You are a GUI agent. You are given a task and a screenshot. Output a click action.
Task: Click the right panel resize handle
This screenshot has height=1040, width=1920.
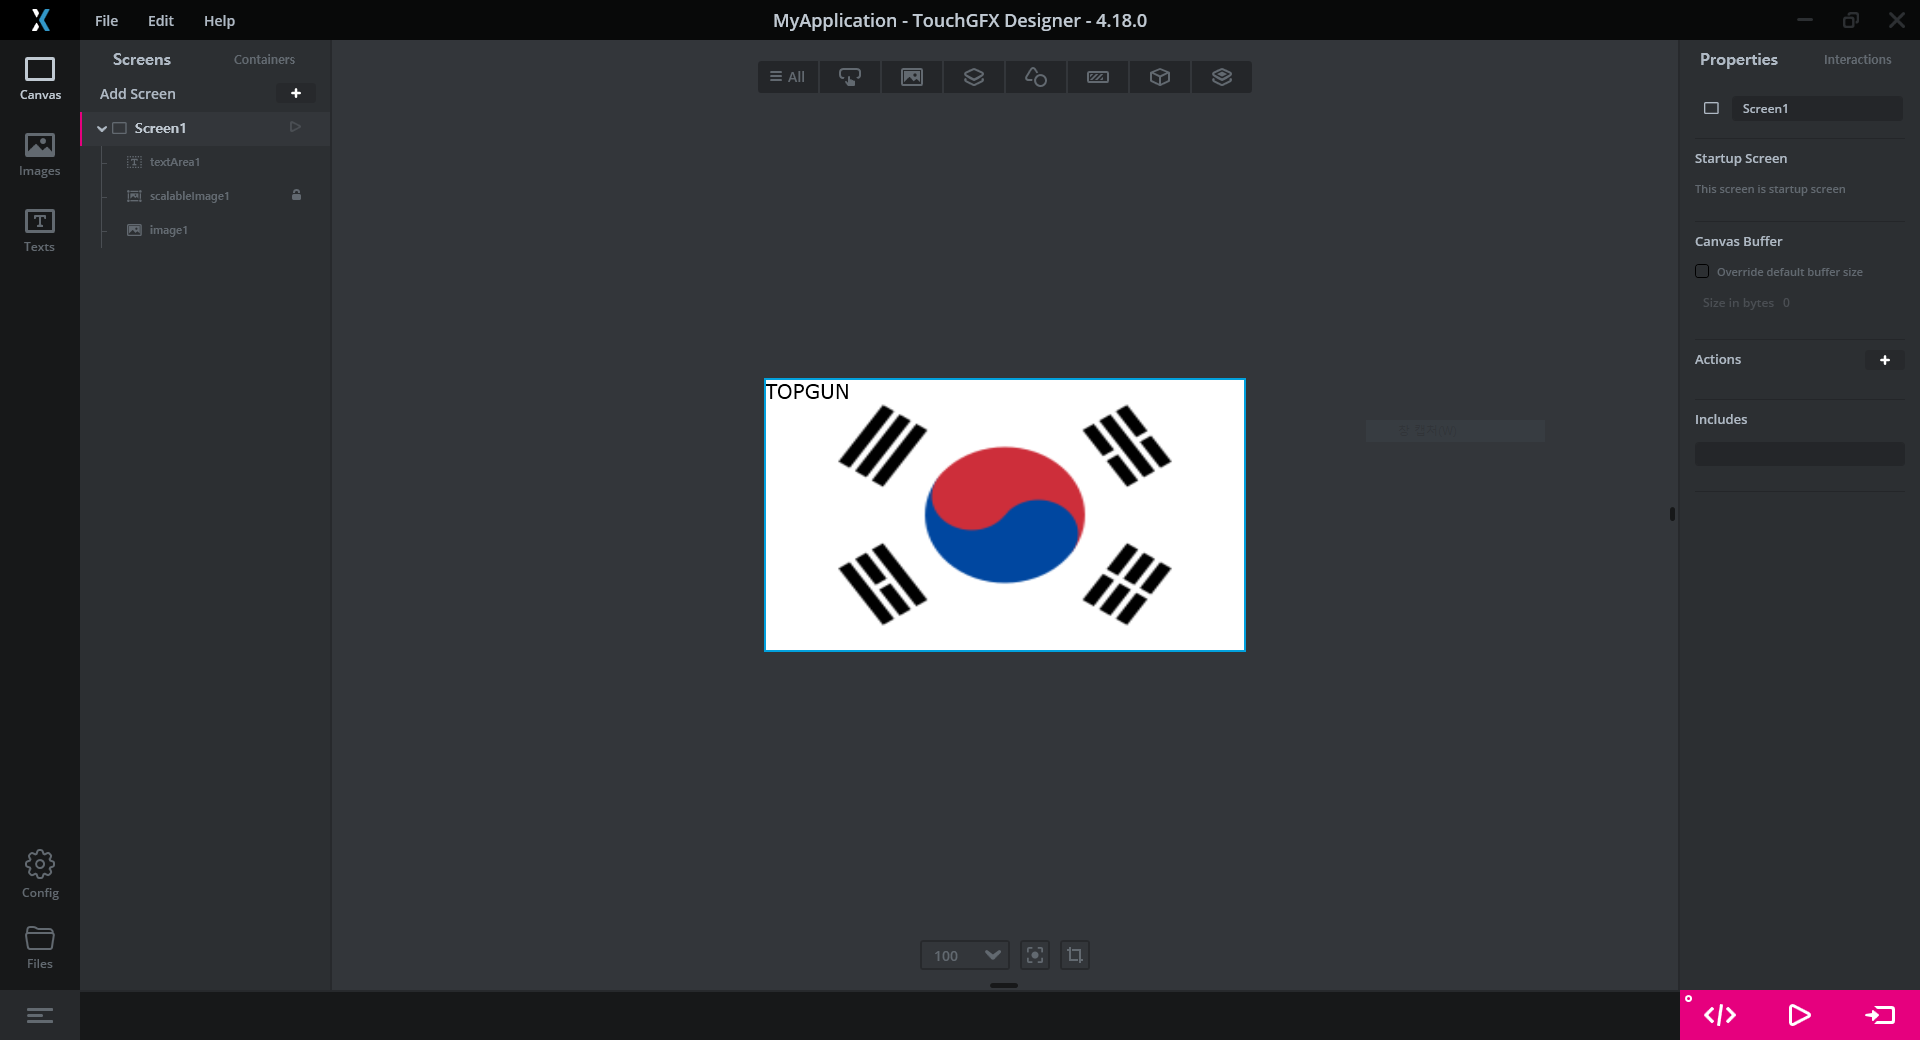(x=1672, y=514)
